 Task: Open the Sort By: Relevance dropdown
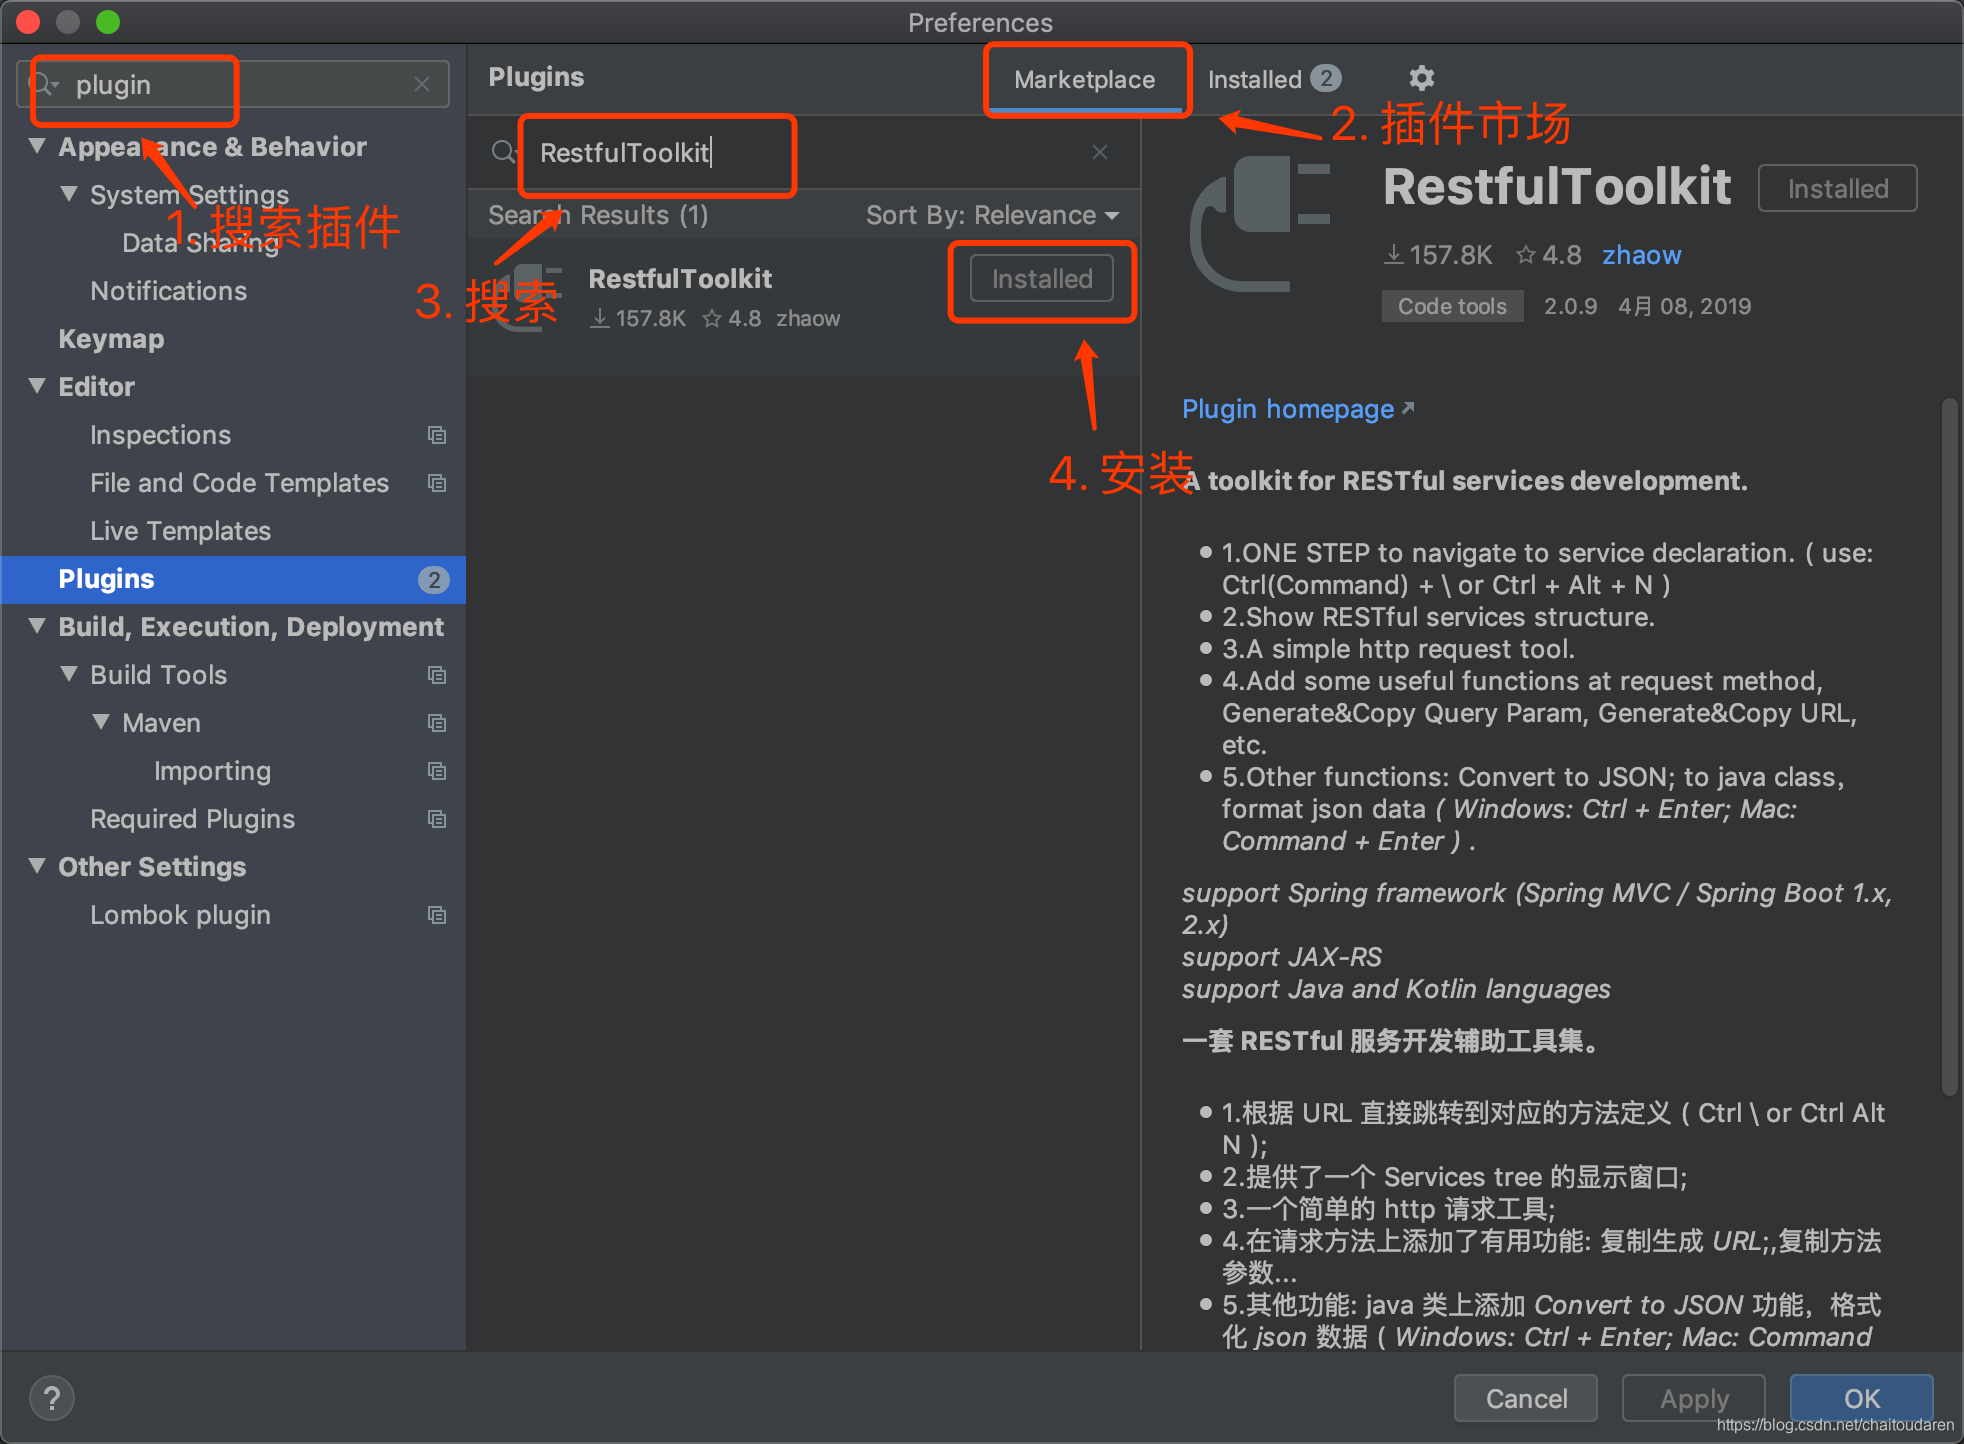pyautogui.click(x=992, y=215)
